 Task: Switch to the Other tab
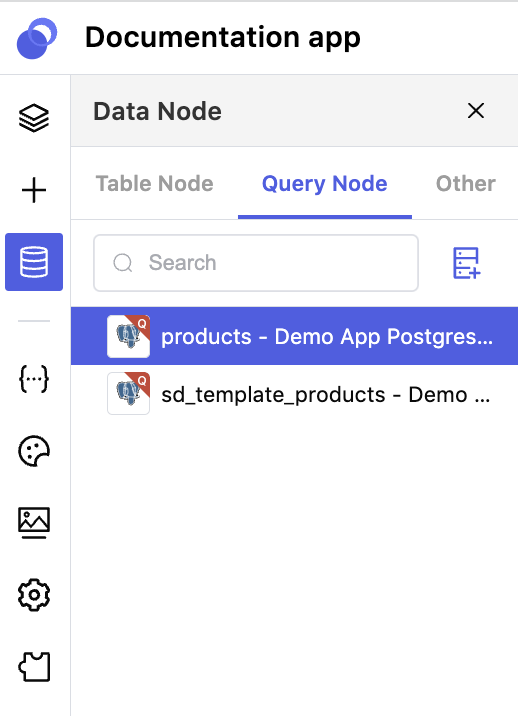465,184
